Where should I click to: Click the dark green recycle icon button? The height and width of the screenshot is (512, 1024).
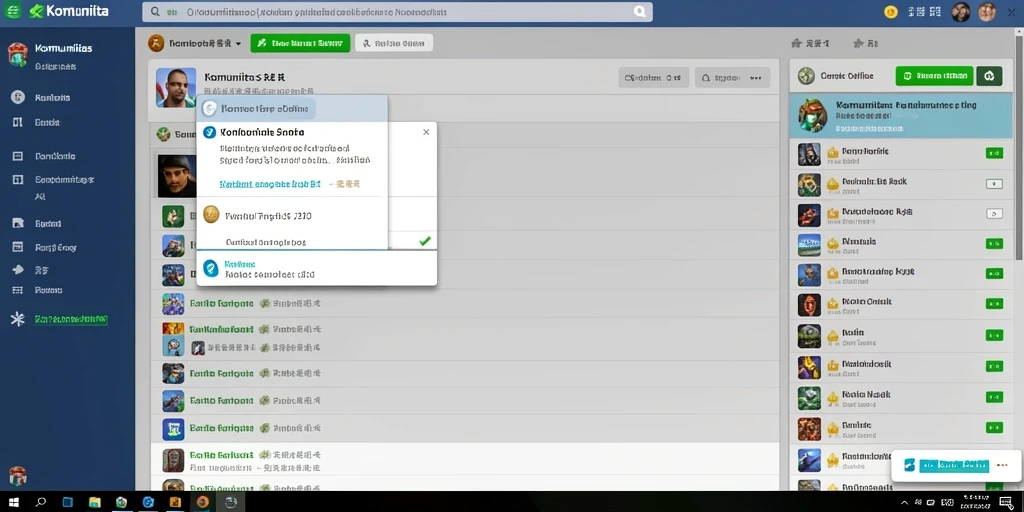(x=989, y=76)
